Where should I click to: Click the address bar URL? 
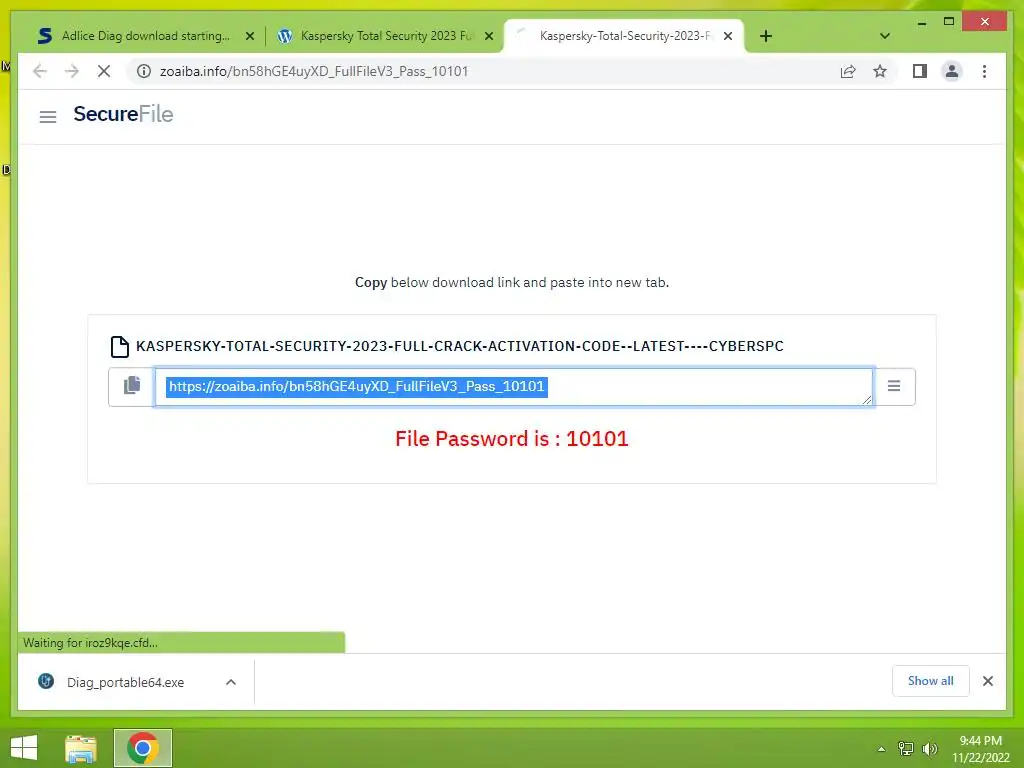[314, 71]
